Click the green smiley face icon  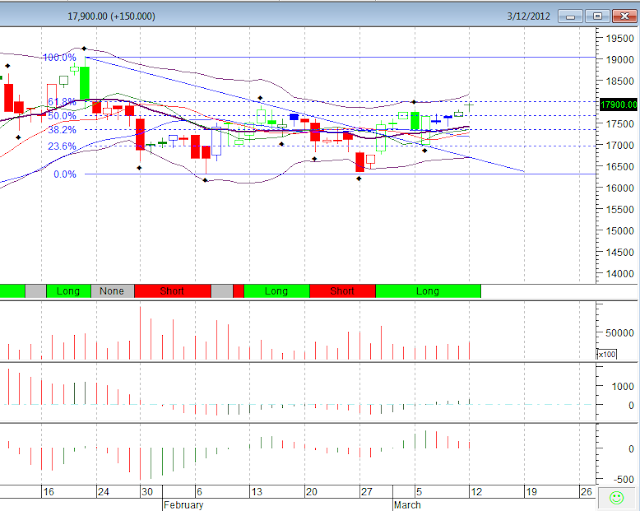pos(616,498)
